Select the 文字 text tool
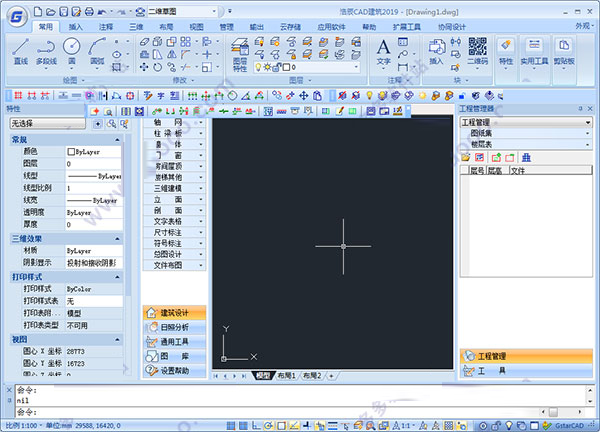The height and width of the screenshot is (432, 600). point(383,52)
